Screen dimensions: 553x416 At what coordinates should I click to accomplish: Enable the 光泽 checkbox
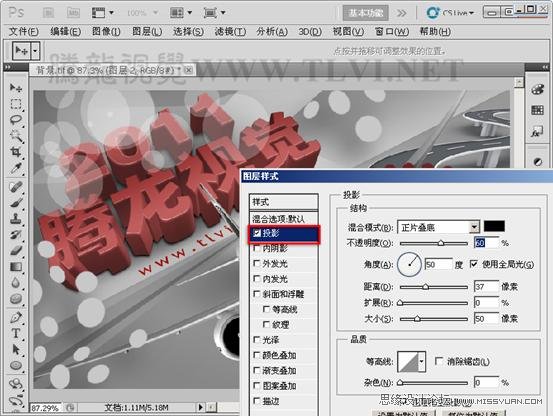[x=257, y=340]
